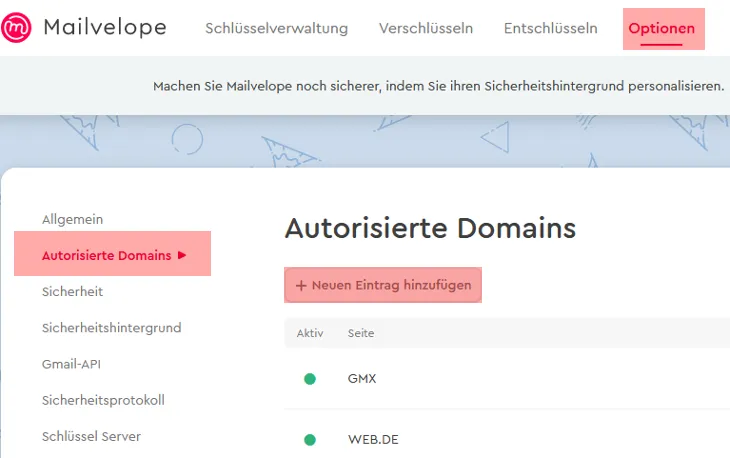Open the Schlüssel Server section
The height and width of the screenshot is (458, 730).
pyautogui.click(x=91, y=437)
